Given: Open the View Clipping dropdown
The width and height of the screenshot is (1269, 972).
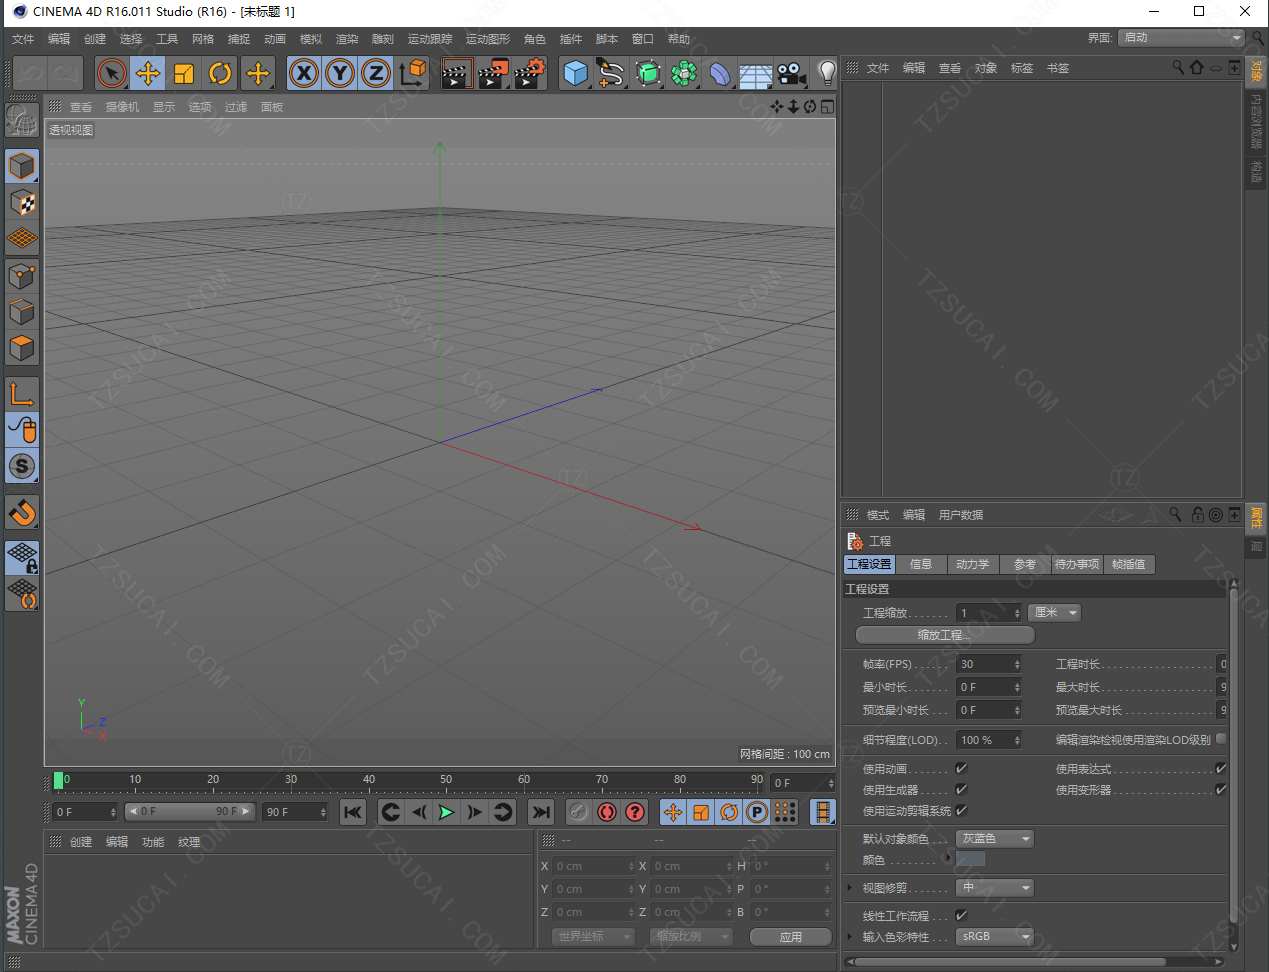Looking at the screenshot, I should pos(995,887).
